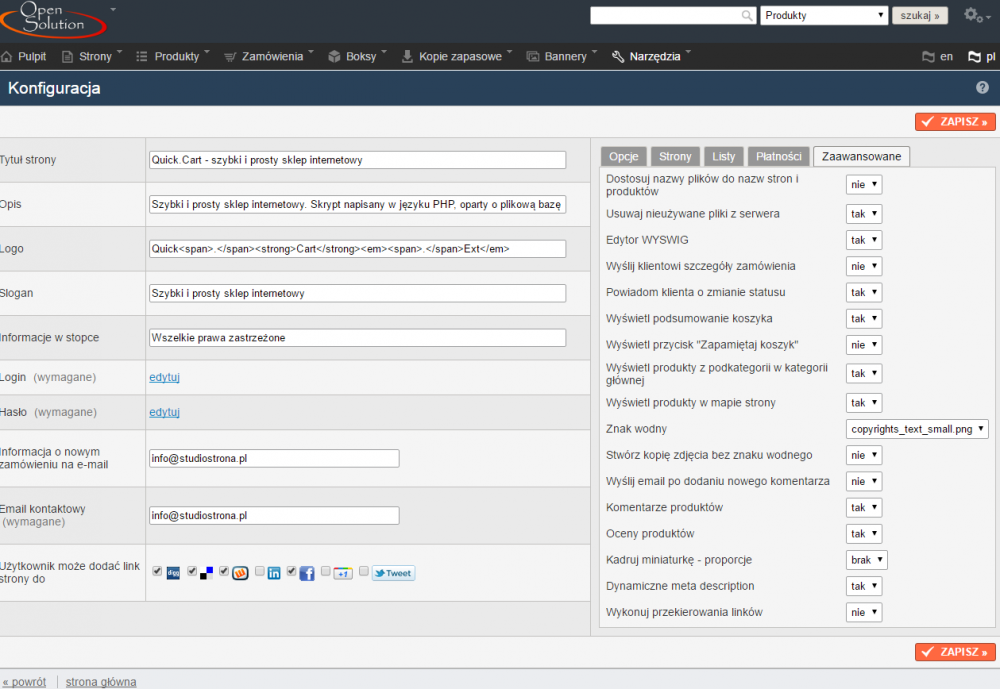Open Zapamiętaj koszyk button dropdown

864,344
